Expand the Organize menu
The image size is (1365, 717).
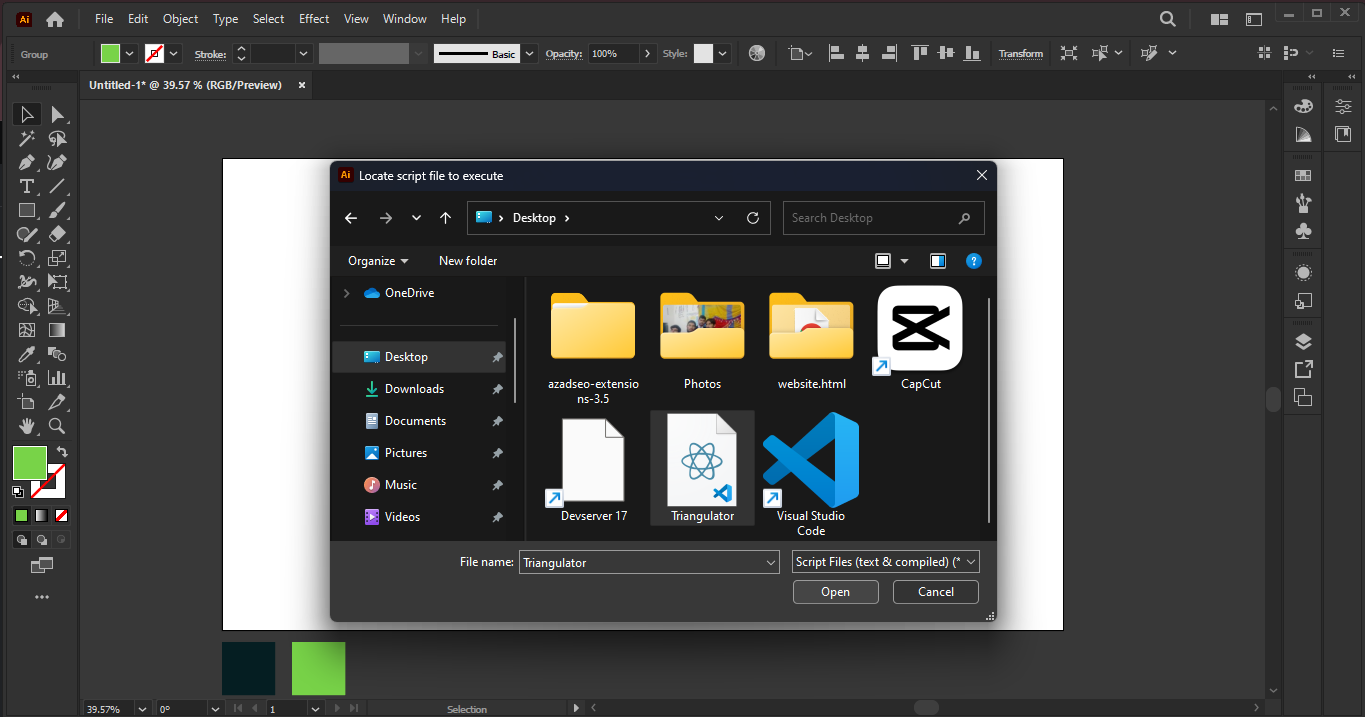(377, 260)
